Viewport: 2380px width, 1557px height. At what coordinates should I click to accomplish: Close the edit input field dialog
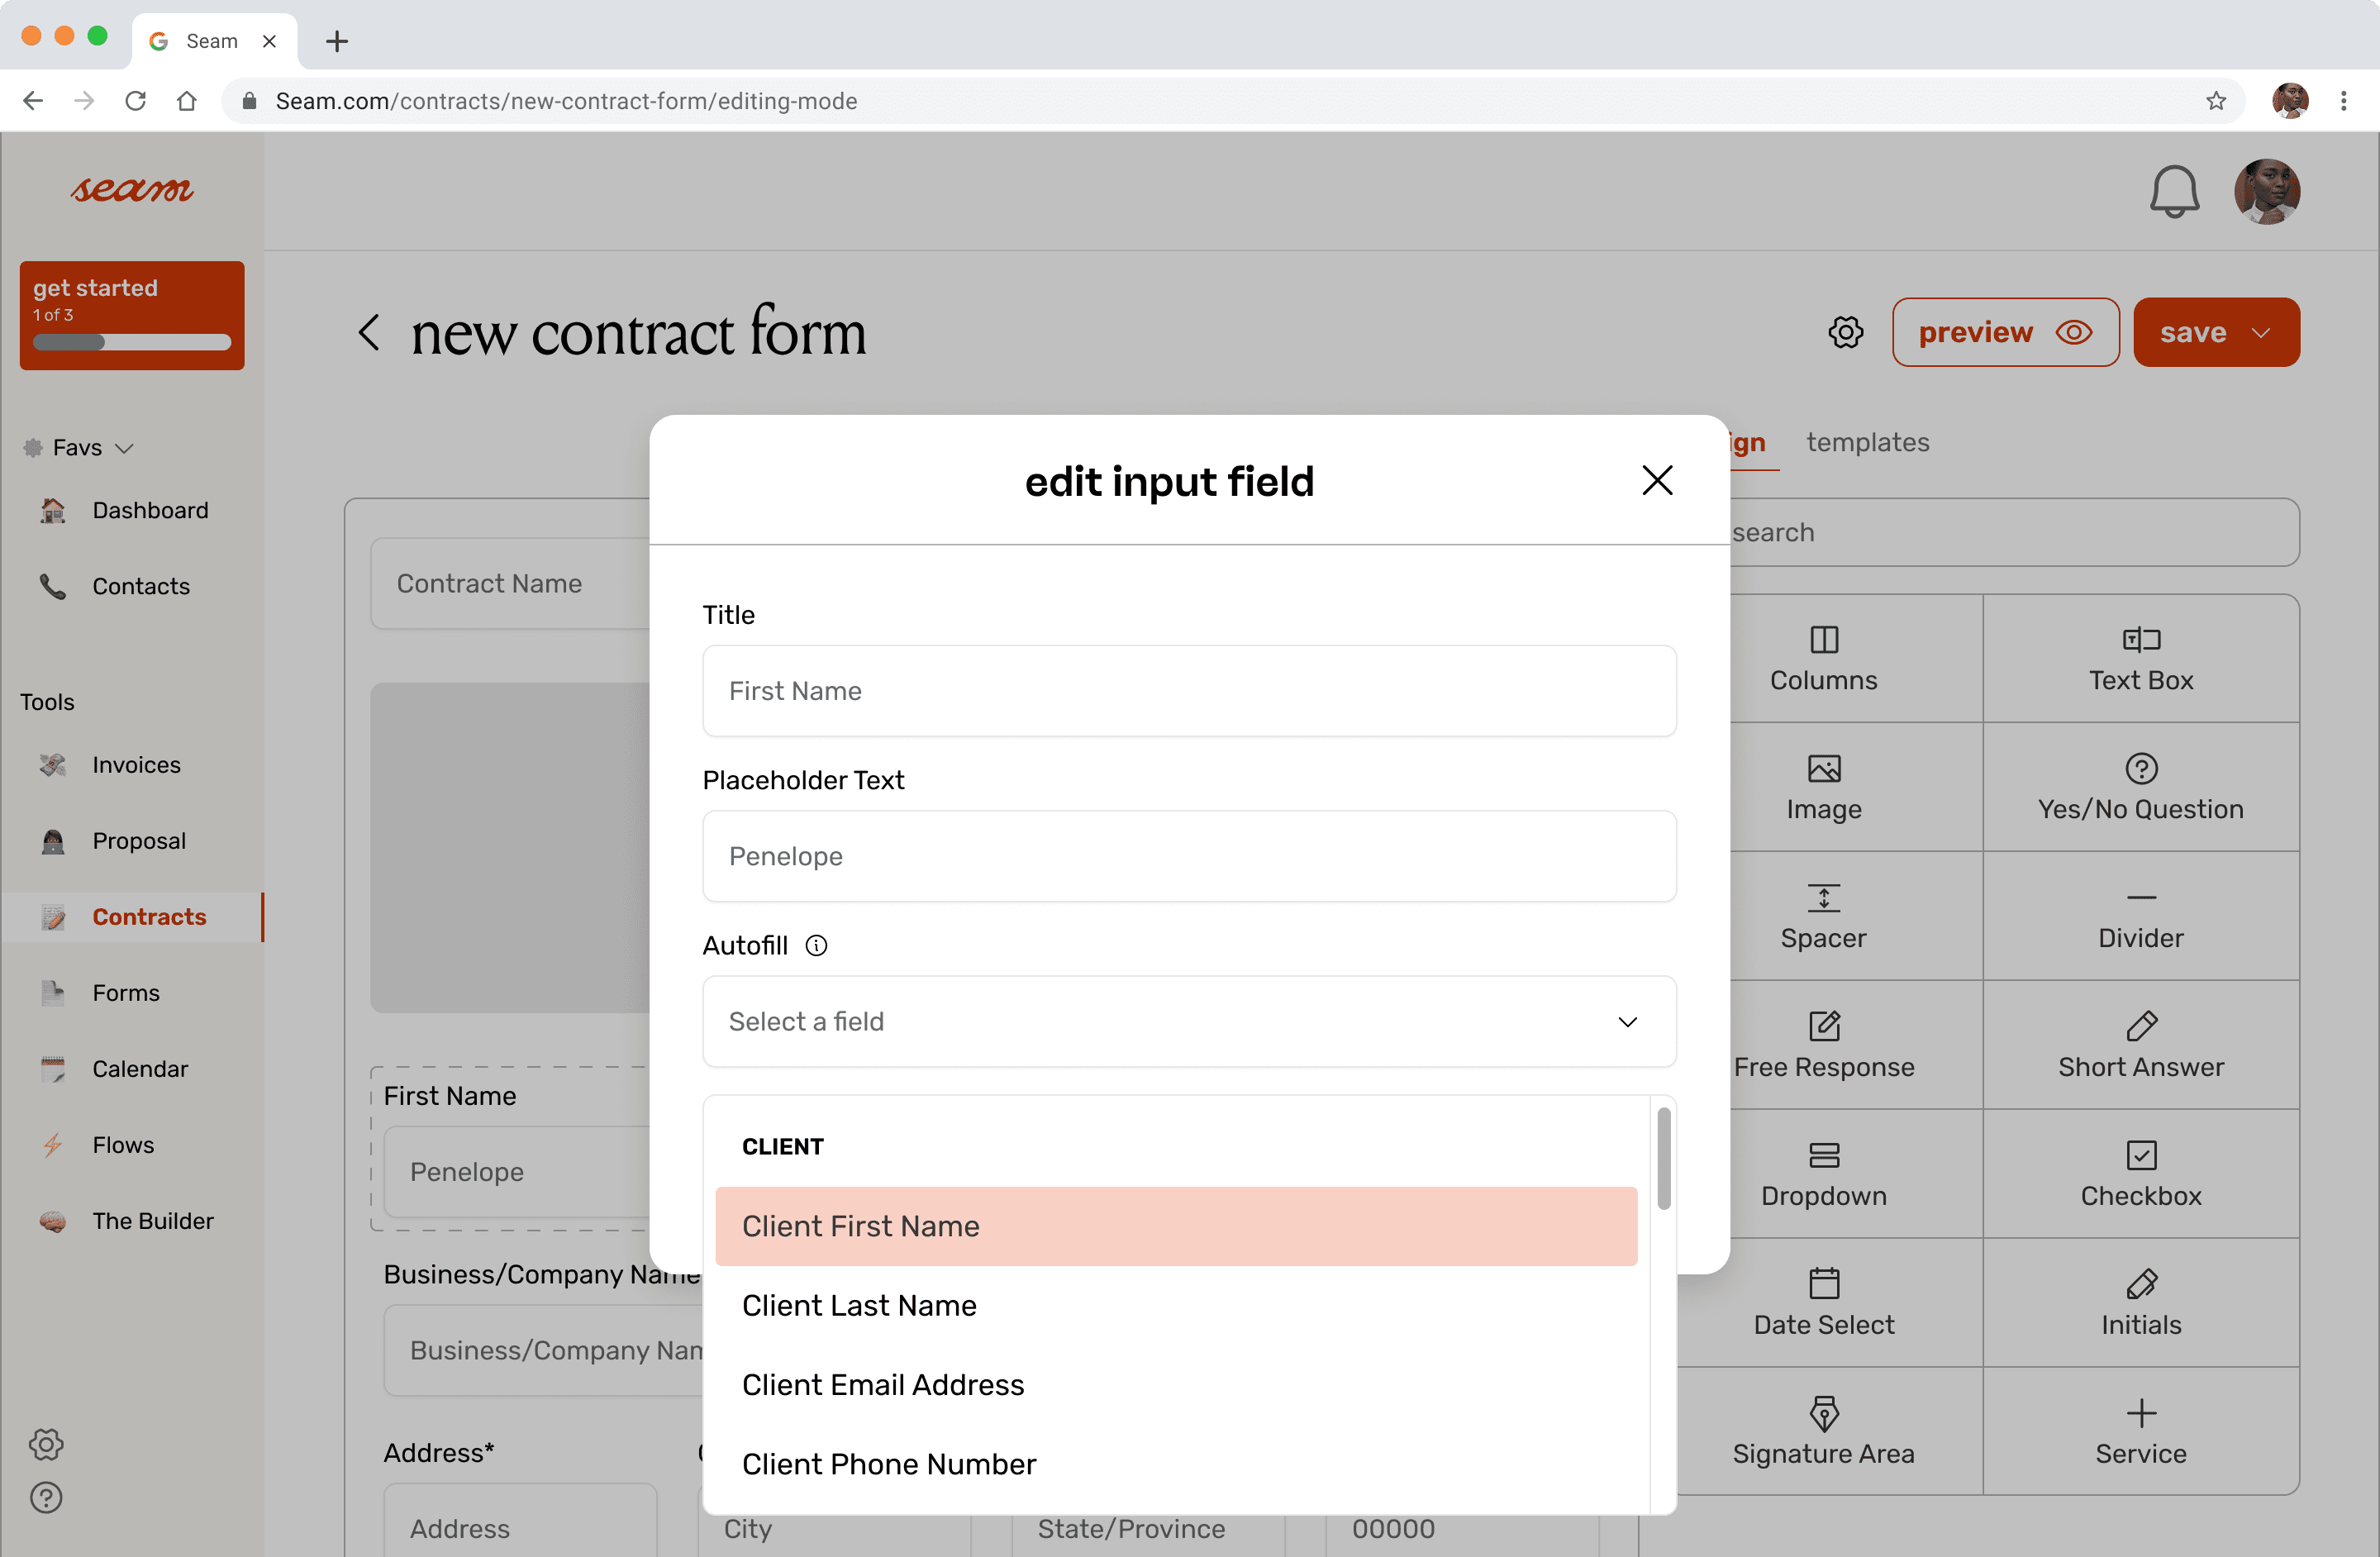[1657, 480]
